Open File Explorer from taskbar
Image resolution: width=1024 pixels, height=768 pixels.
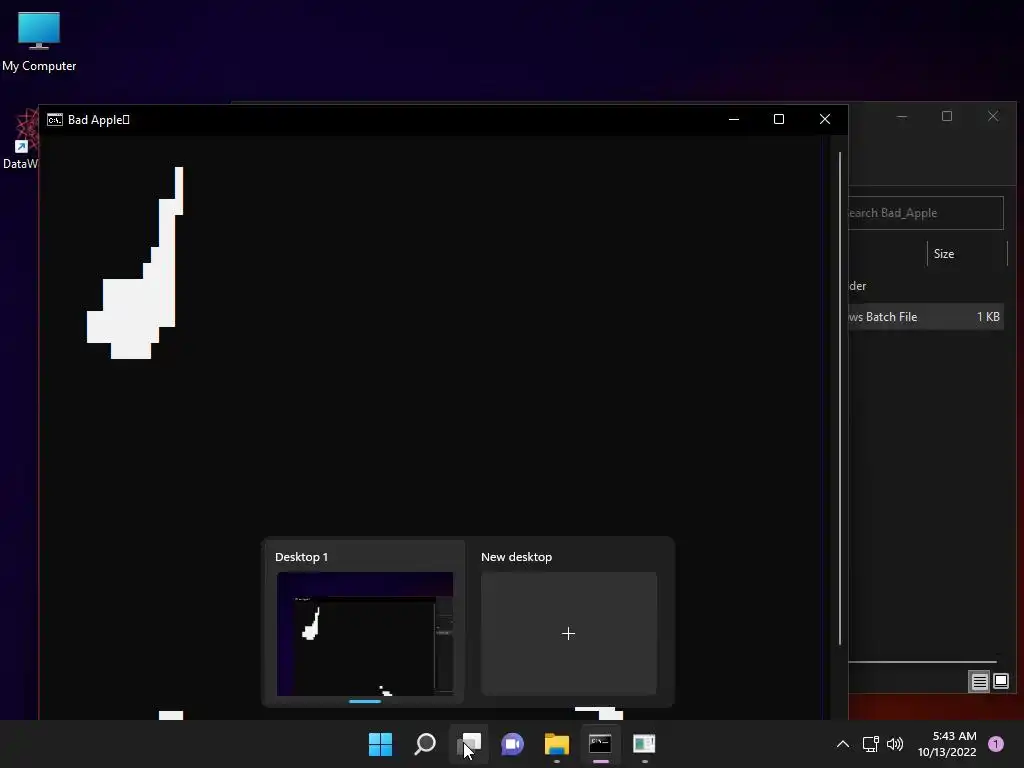[x=556, y=744]
